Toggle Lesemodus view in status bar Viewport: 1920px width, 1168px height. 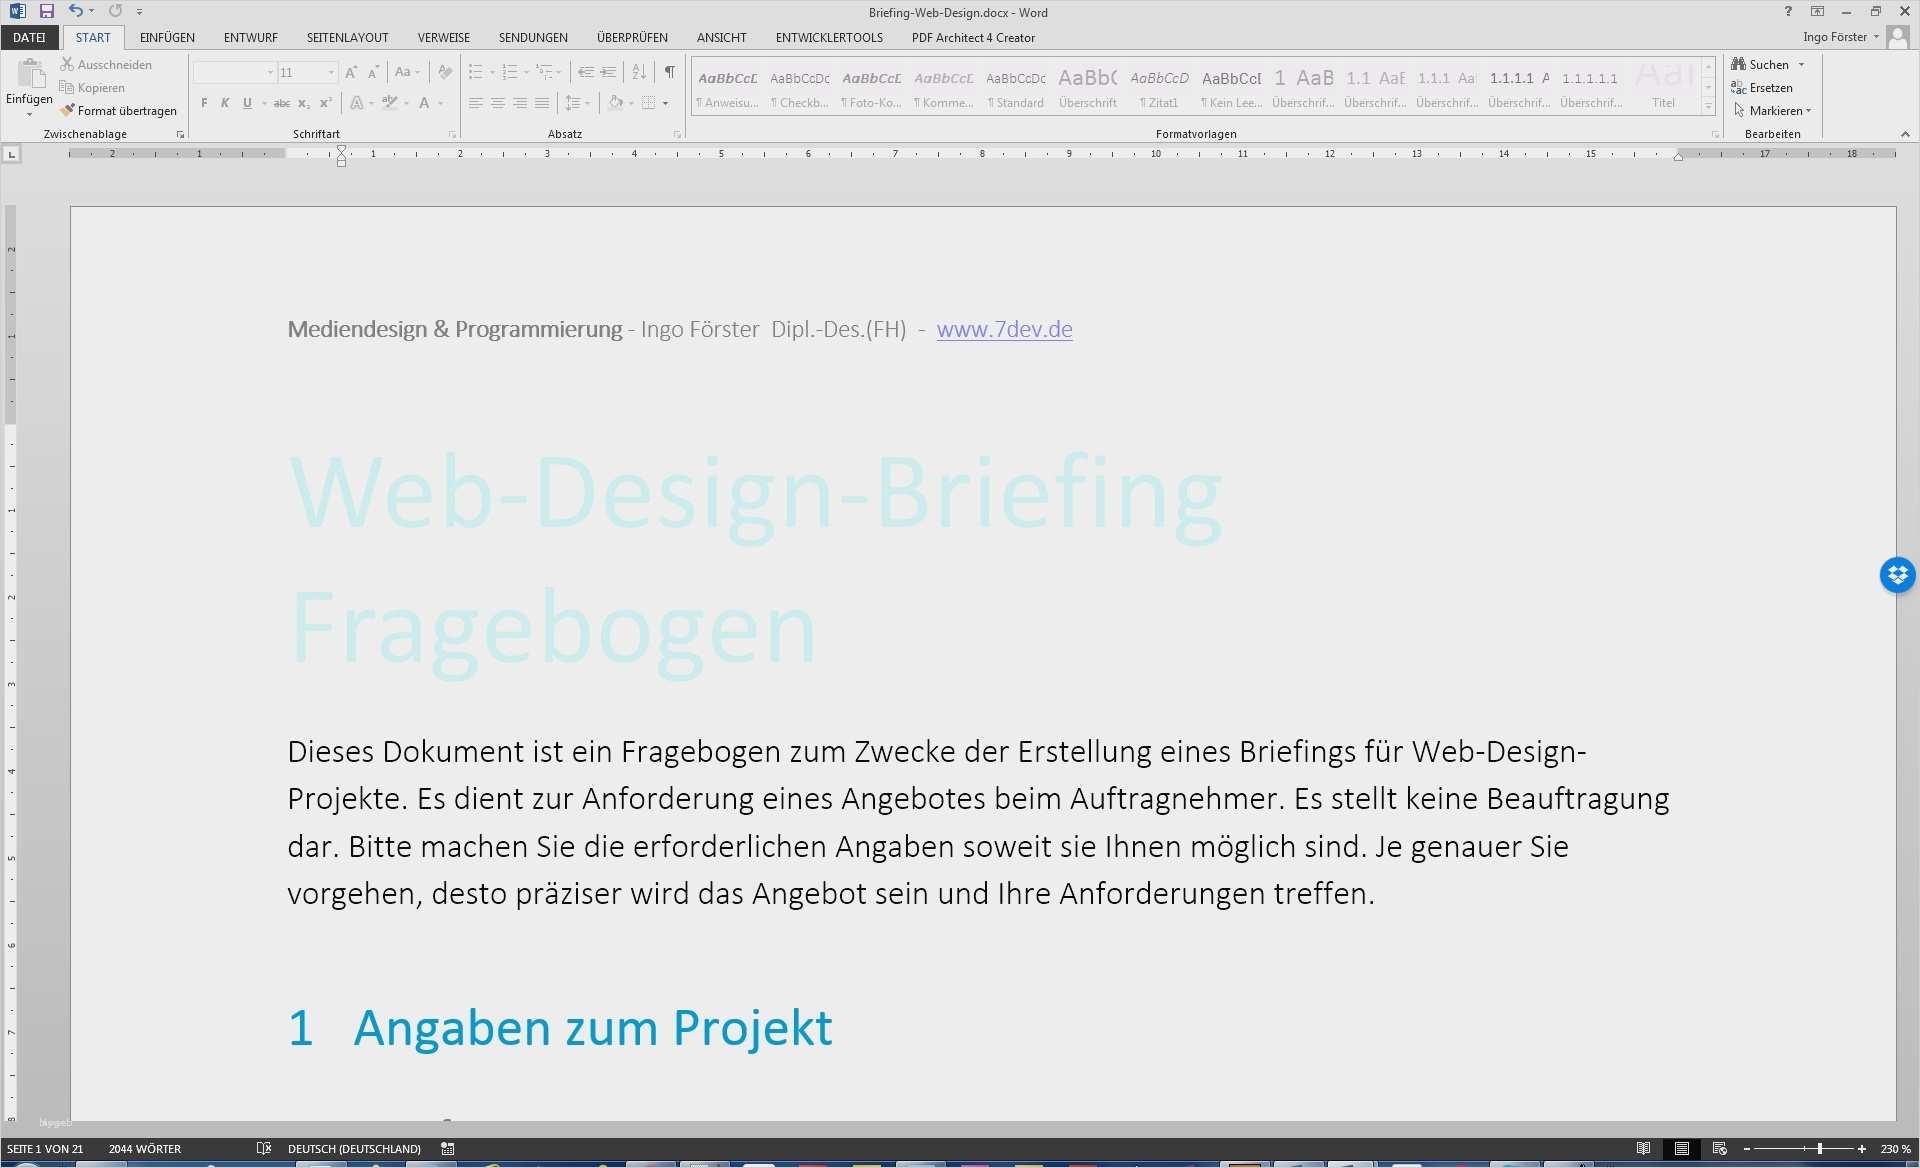[x=1644, y=1148]
